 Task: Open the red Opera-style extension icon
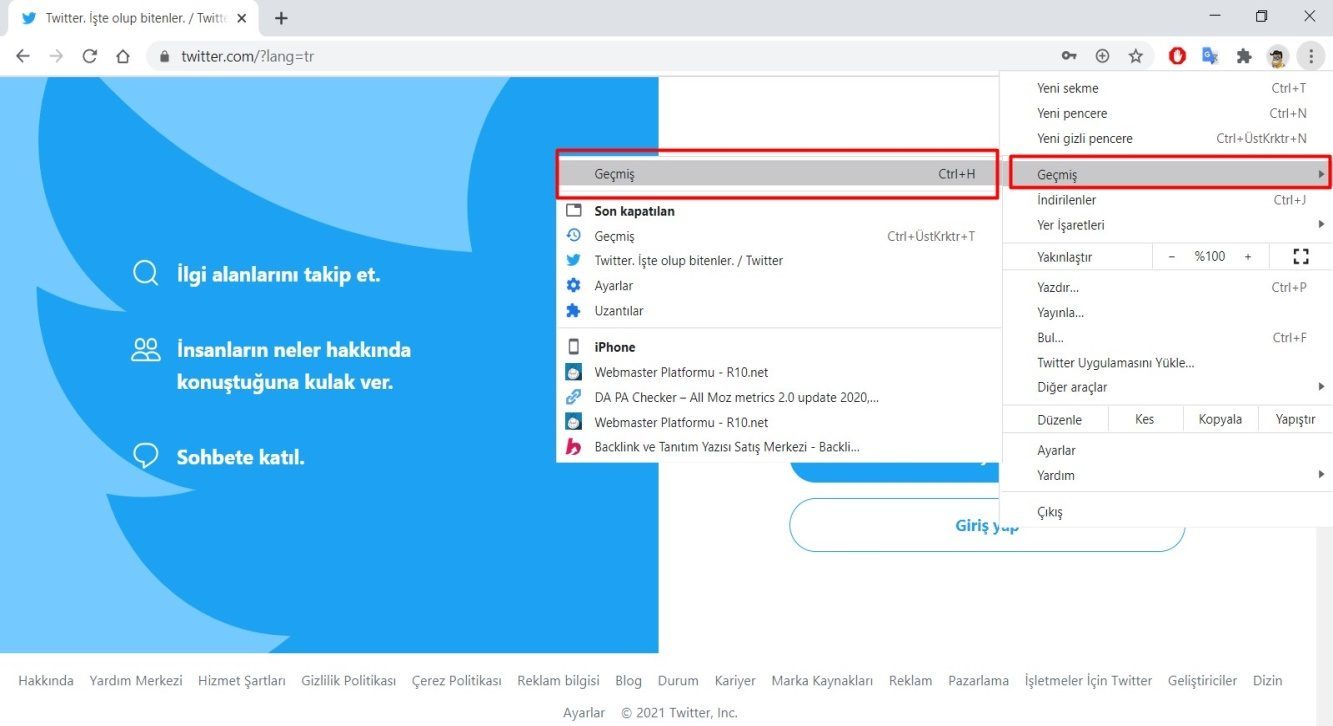[1177, 56]
